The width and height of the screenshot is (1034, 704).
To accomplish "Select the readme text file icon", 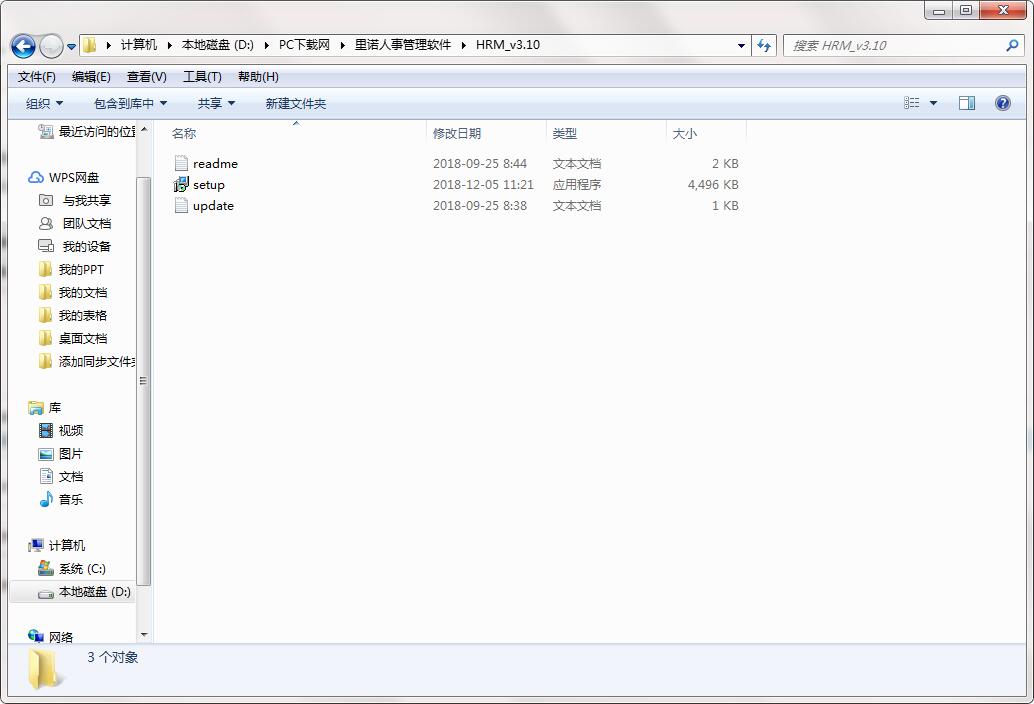I will pyautogui.click(x=181, y=163).
